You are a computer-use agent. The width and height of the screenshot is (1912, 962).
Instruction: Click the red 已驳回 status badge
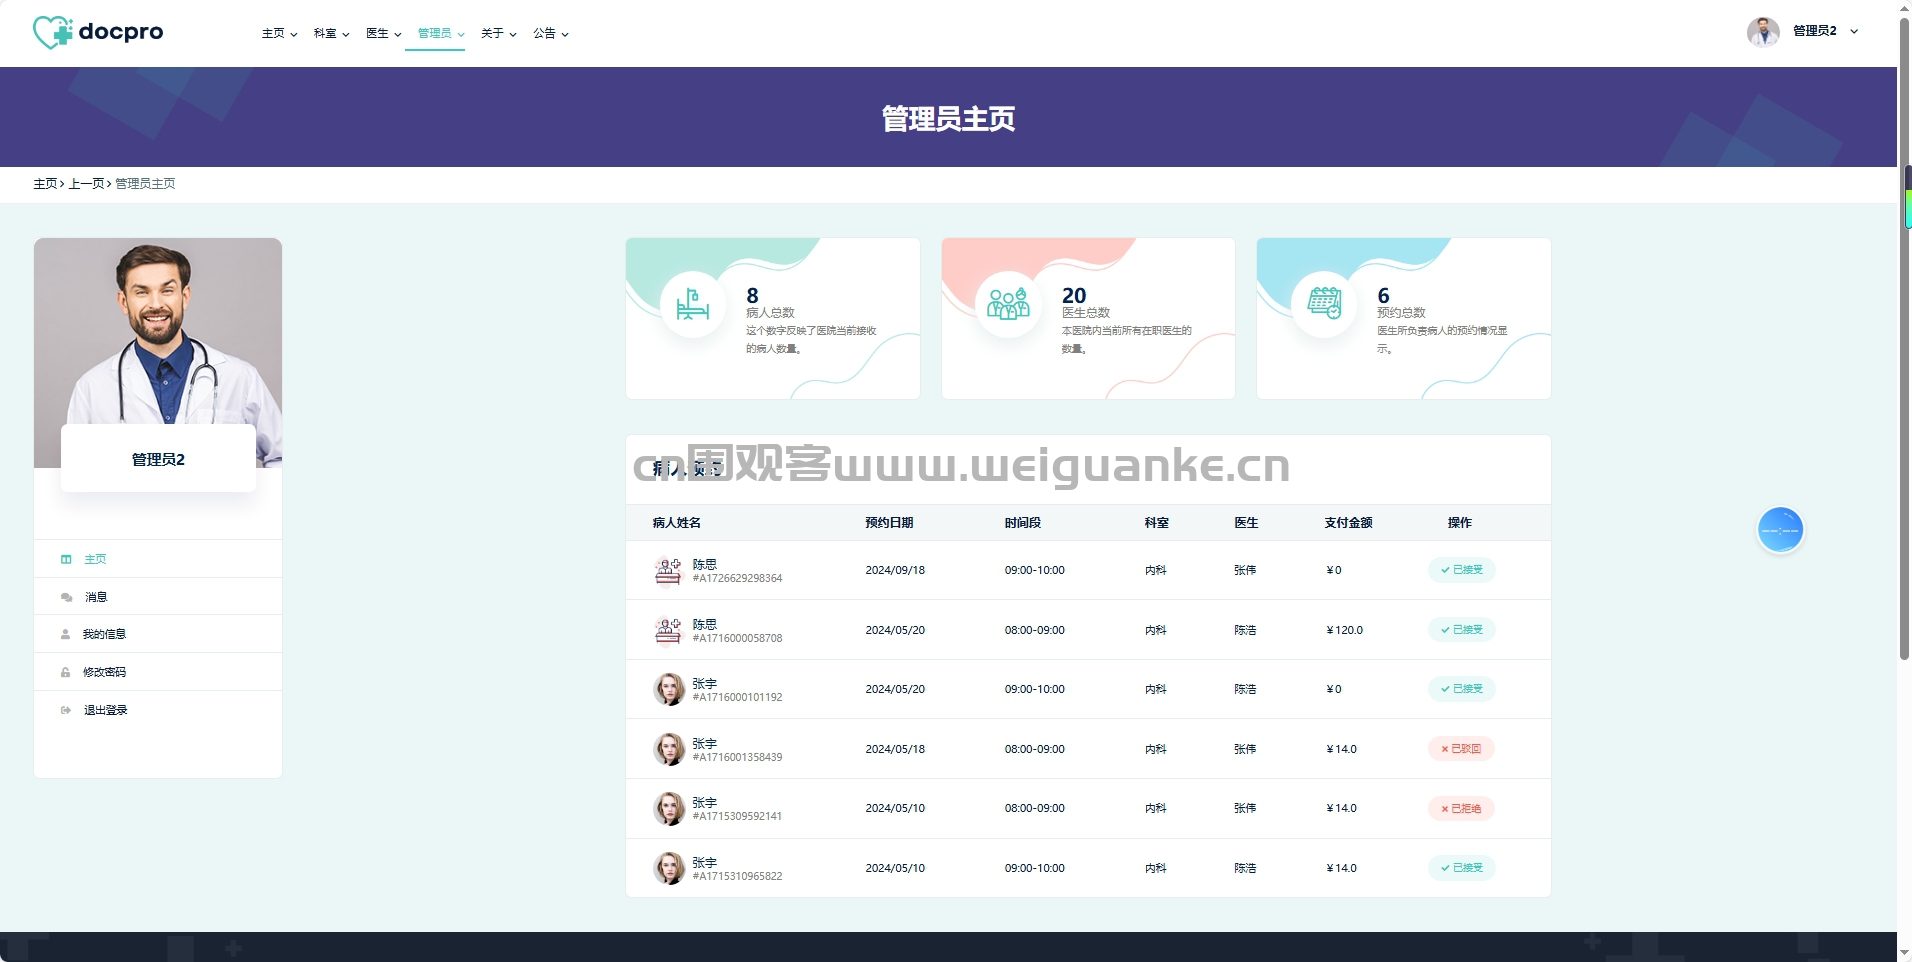coord(1461,749)
